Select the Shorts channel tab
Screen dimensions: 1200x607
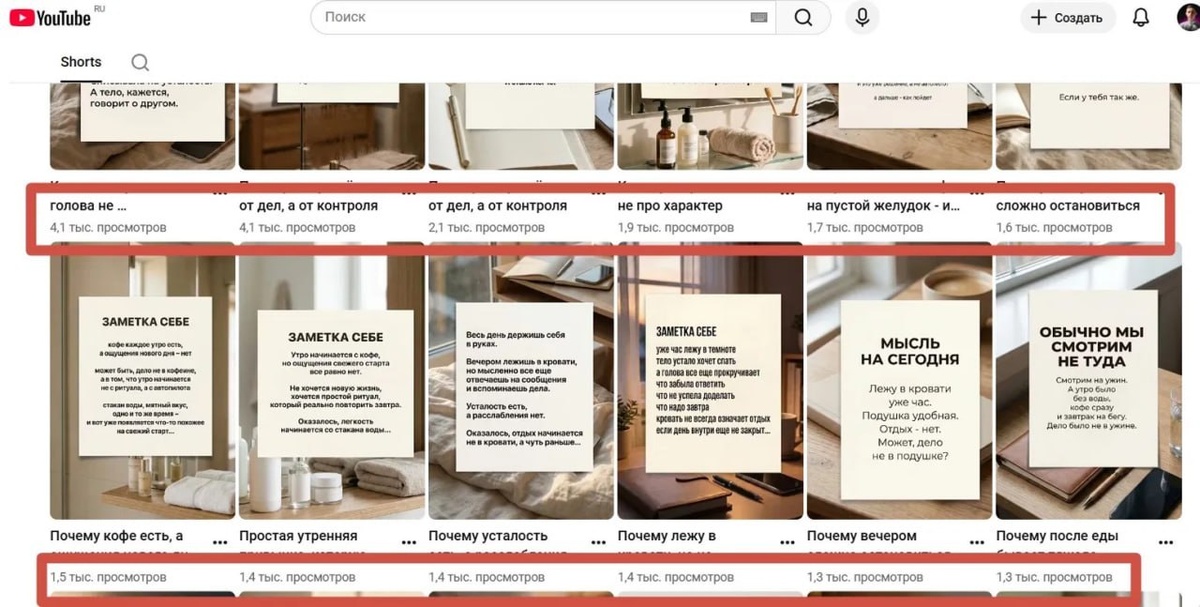(x=81, y=62)
